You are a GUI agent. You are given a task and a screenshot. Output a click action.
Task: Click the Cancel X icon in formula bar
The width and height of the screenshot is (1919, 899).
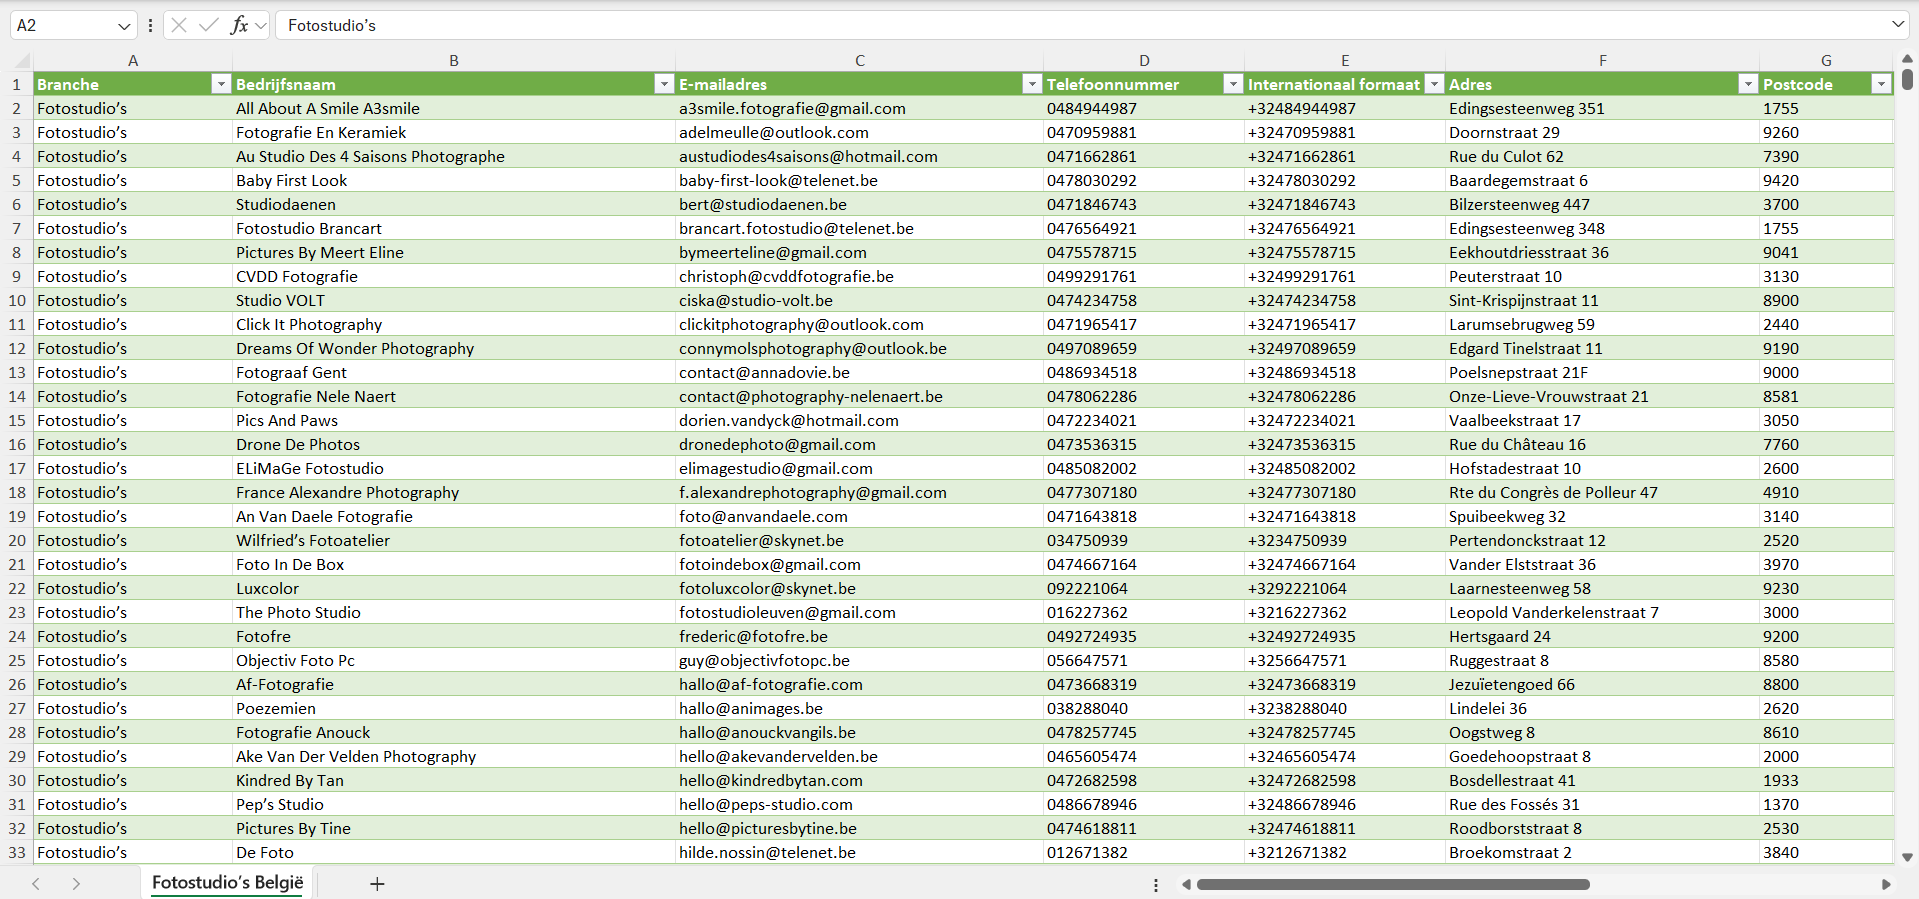click(179, 25)
